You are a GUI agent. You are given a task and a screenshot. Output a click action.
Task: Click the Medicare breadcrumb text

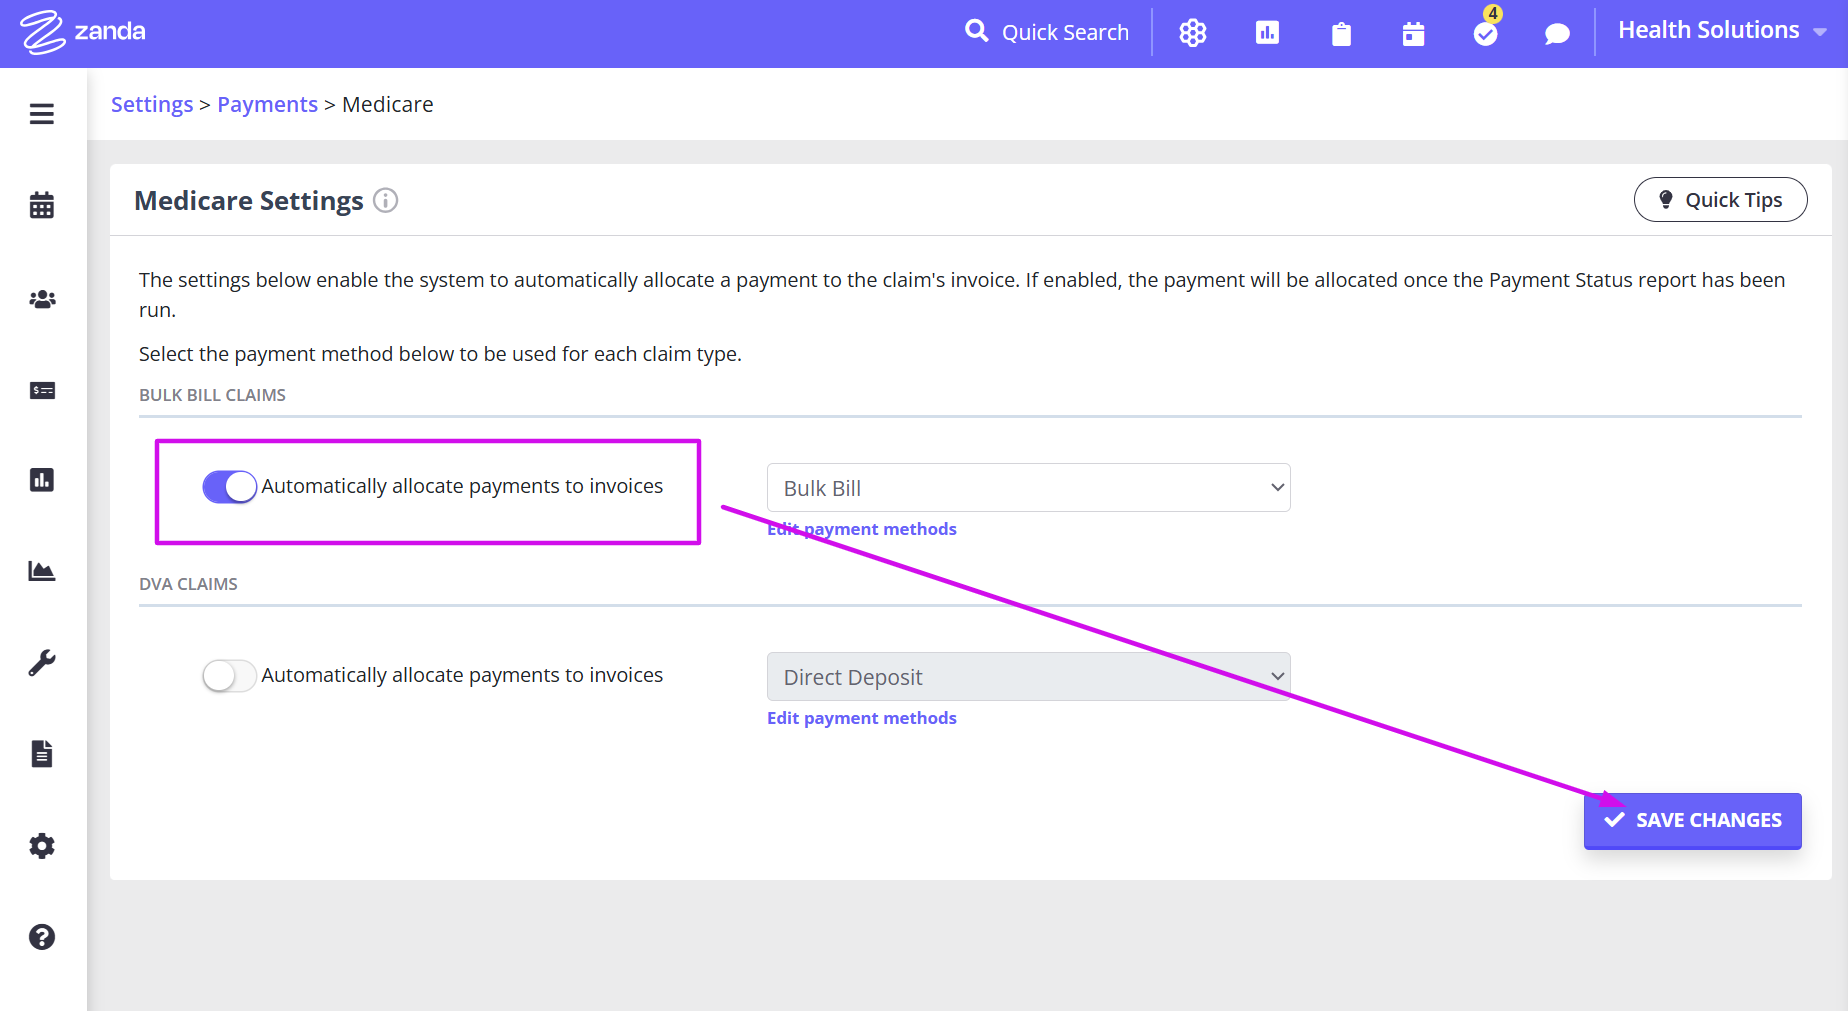pos(388,104)
